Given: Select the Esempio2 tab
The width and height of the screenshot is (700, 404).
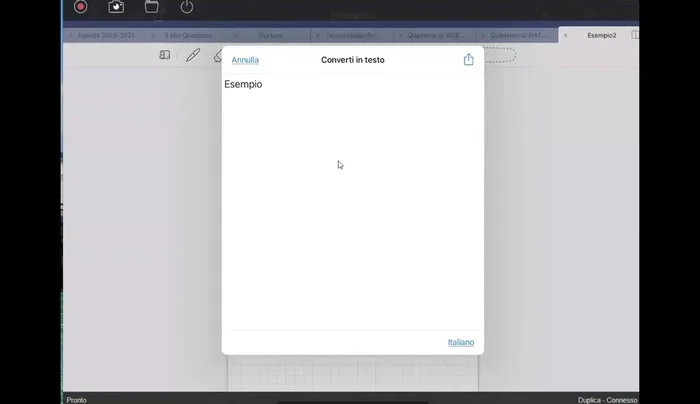Looking at the screenshot, I should (601, 35).
